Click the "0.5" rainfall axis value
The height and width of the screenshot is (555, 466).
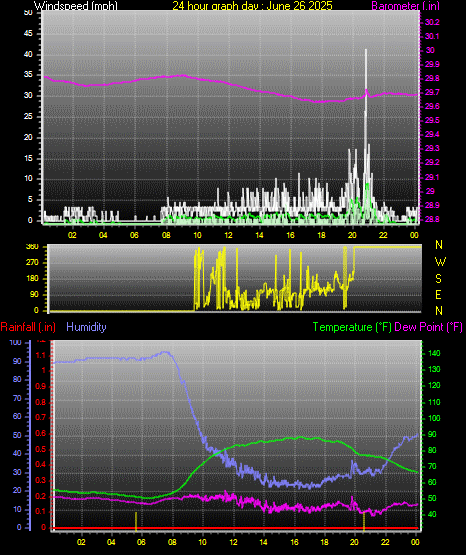41,449
